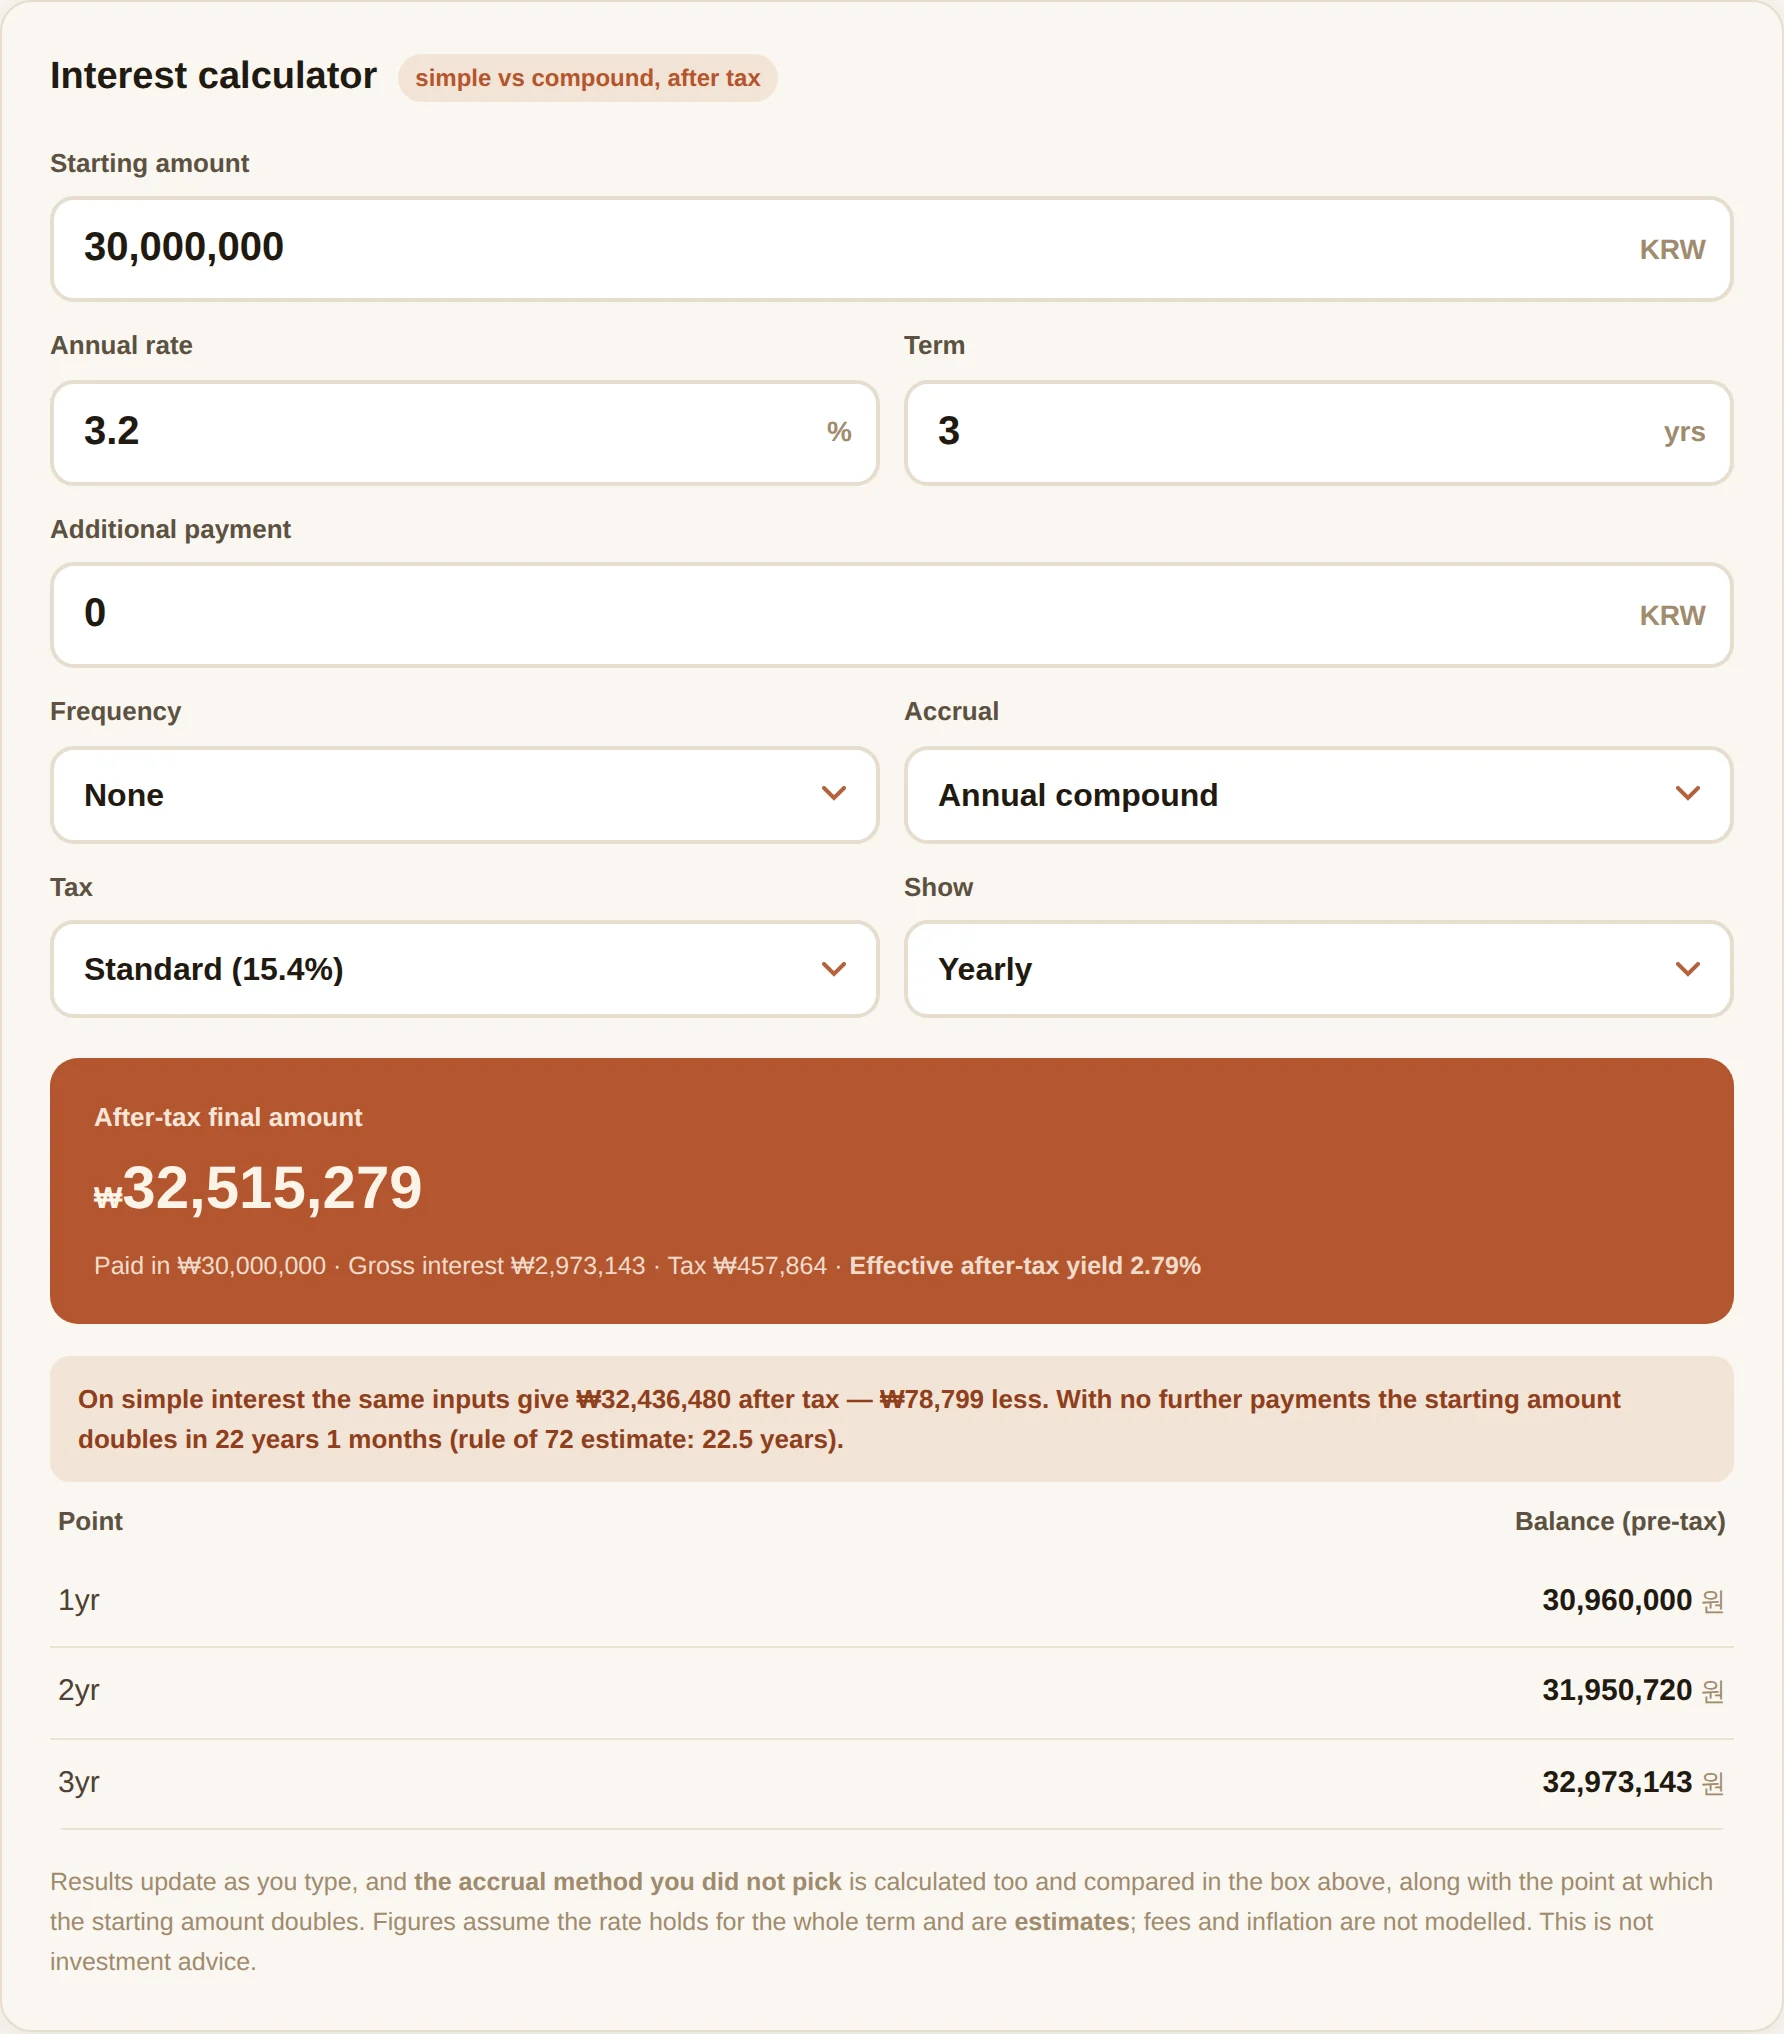Click the Interest calculator heading
Viewport: 1784px width, 2034px height.
click(x=213, y=76)
